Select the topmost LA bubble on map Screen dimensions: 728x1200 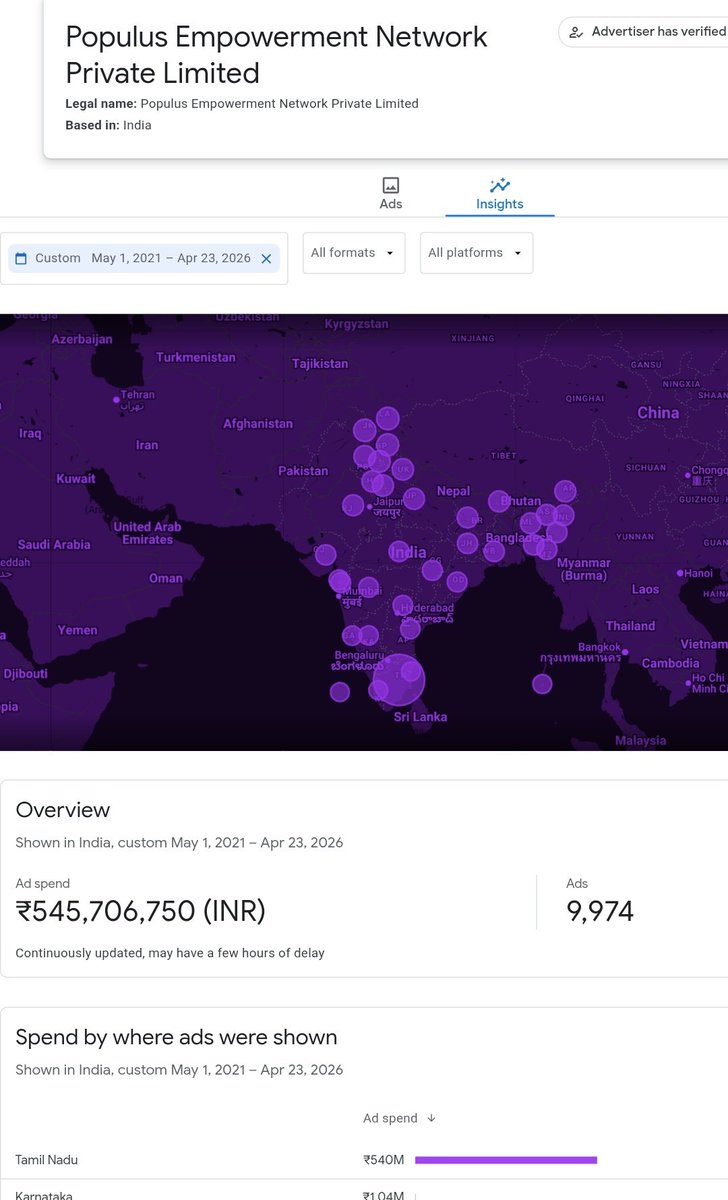pos(387,418)
